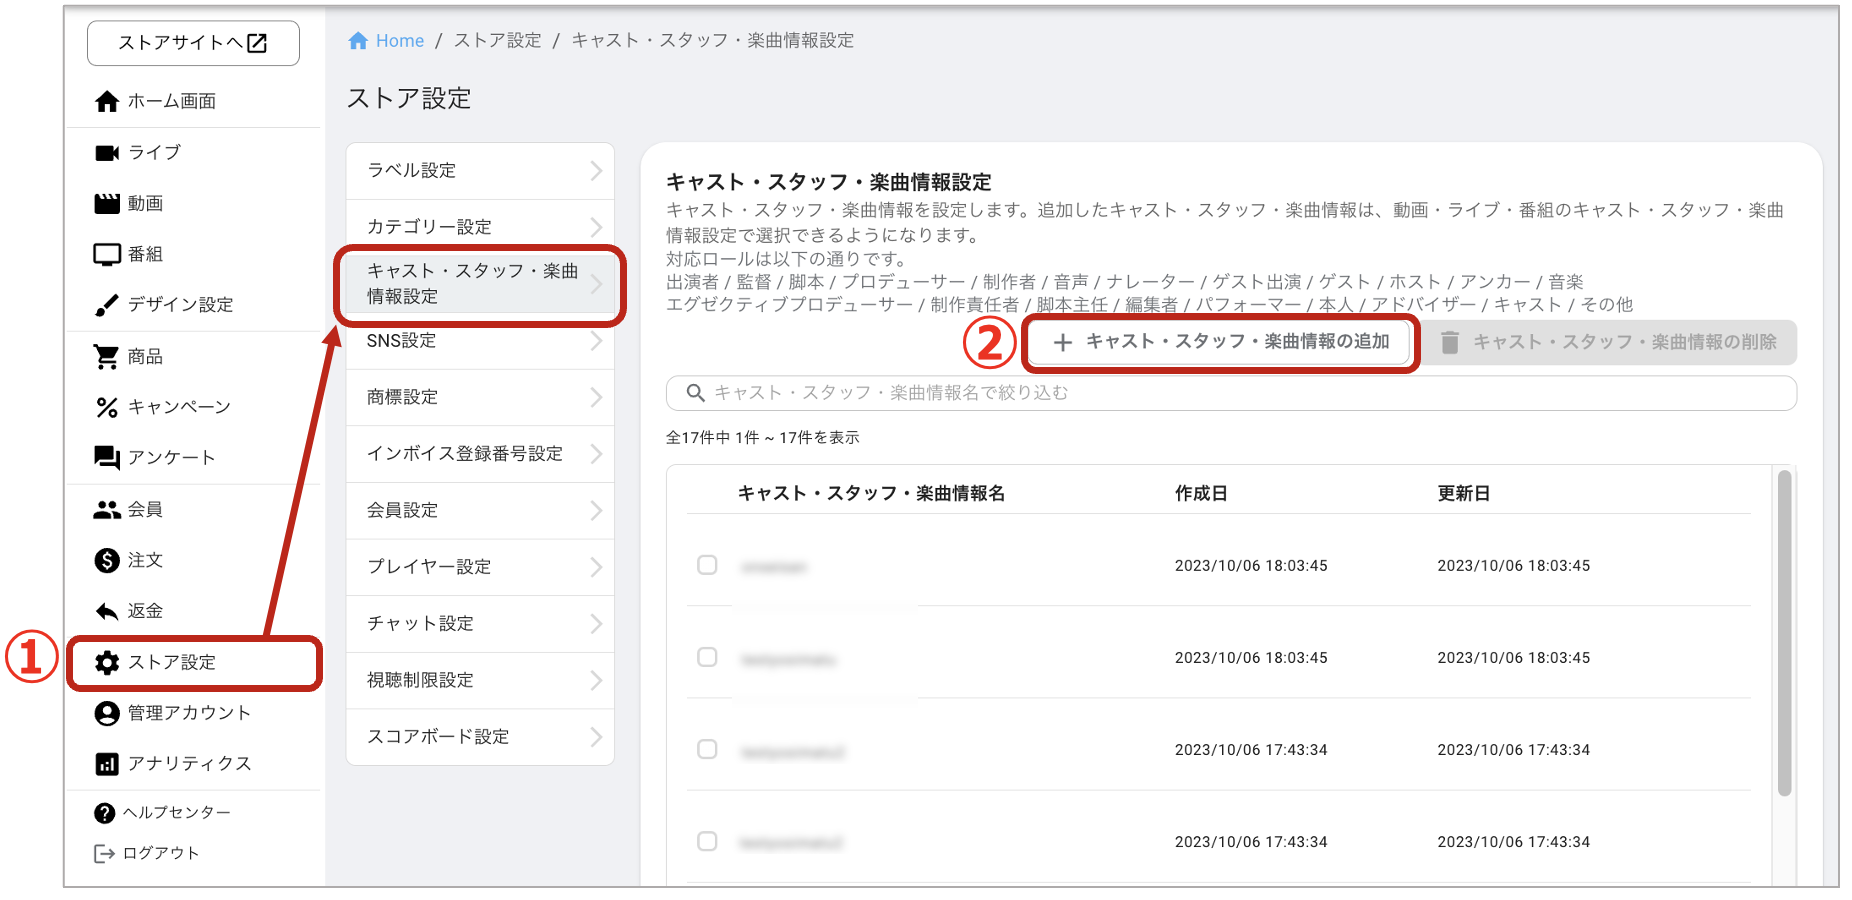1852x900 pixels.
Task: Select キャスト・スタッフ・楽曲情報設定 menu item
Action: (x=480, y=284)
